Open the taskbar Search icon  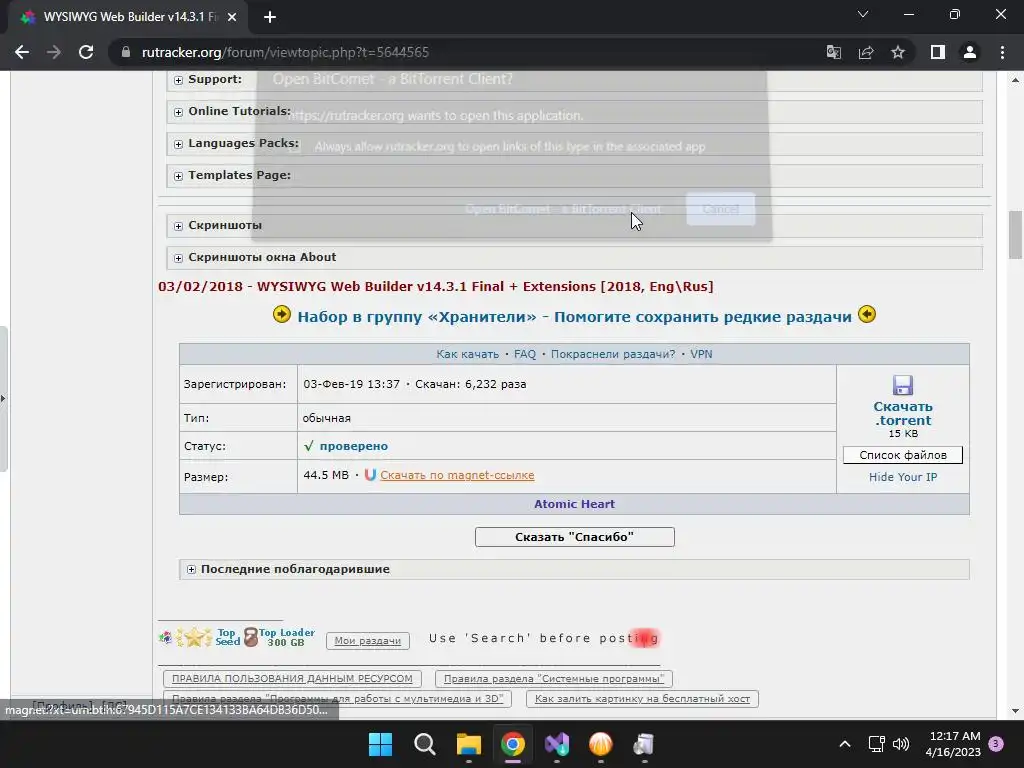tap(424, 744)
